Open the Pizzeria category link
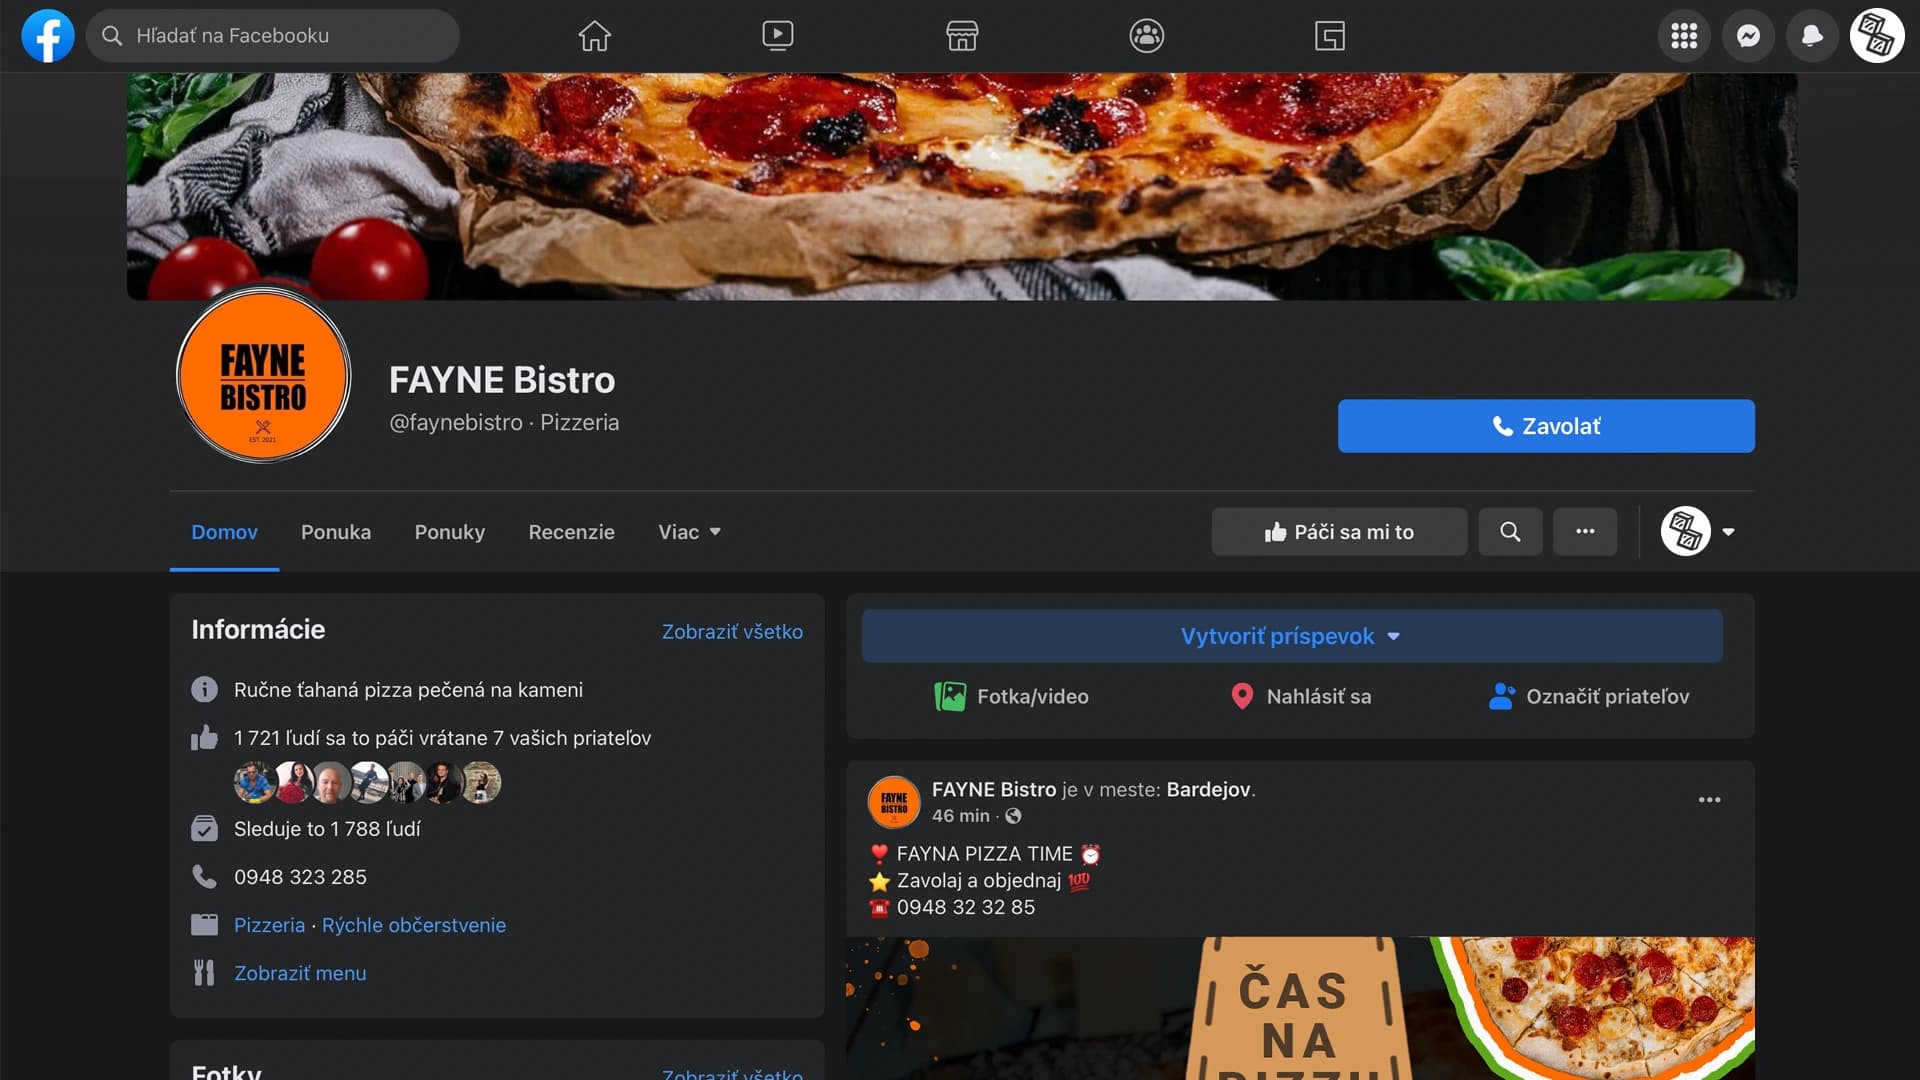The width and height of the screenshot is (1920, 1080). [269, 925]
